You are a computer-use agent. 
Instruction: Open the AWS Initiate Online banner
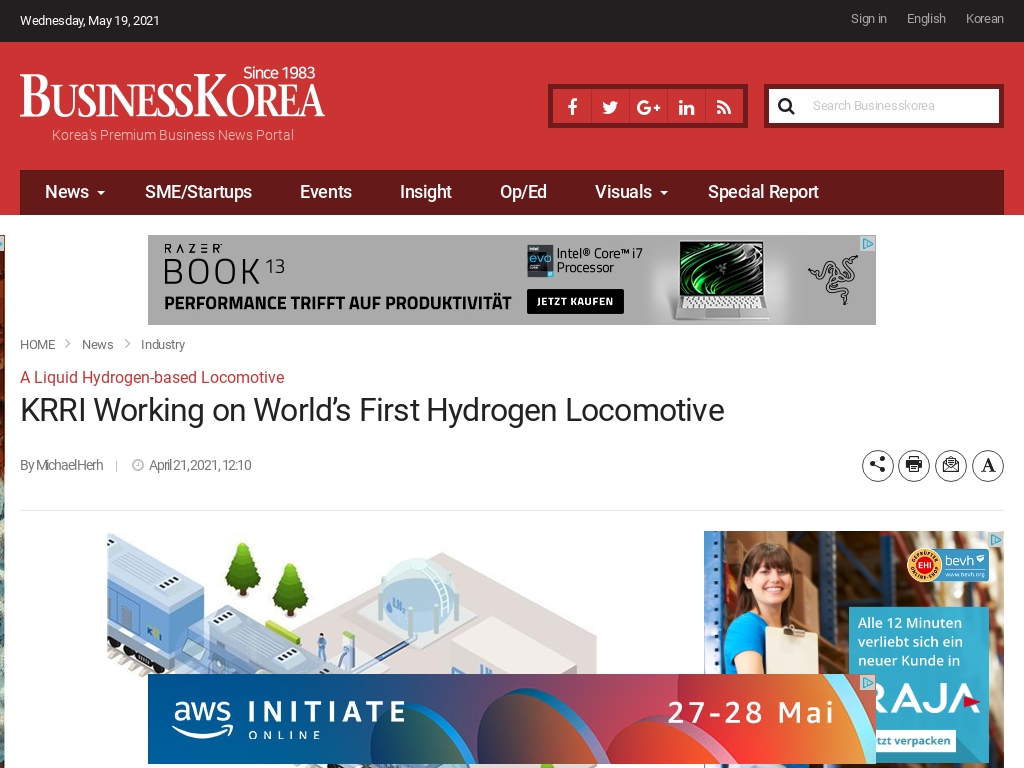pyautogui.click(x=511, y=718)
